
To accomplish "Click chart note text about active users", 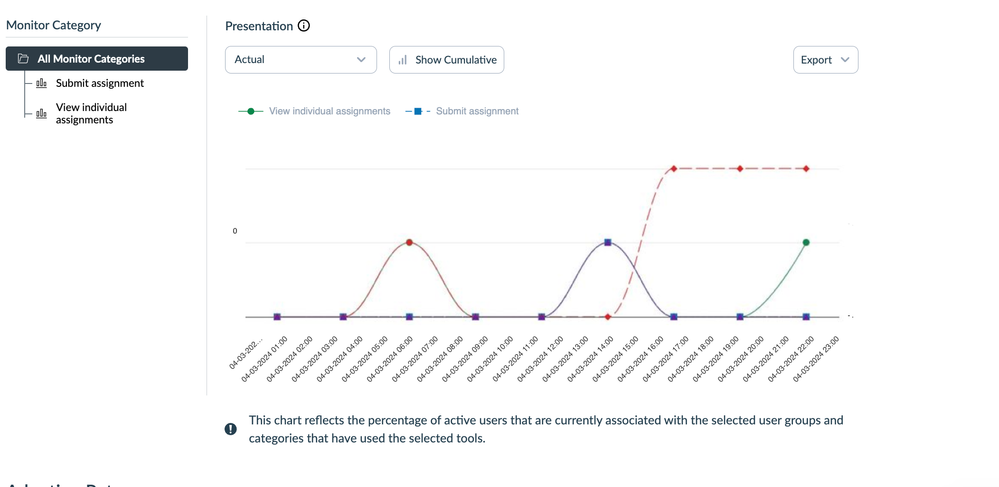I will pyautogui.click(x=546, y=429).
